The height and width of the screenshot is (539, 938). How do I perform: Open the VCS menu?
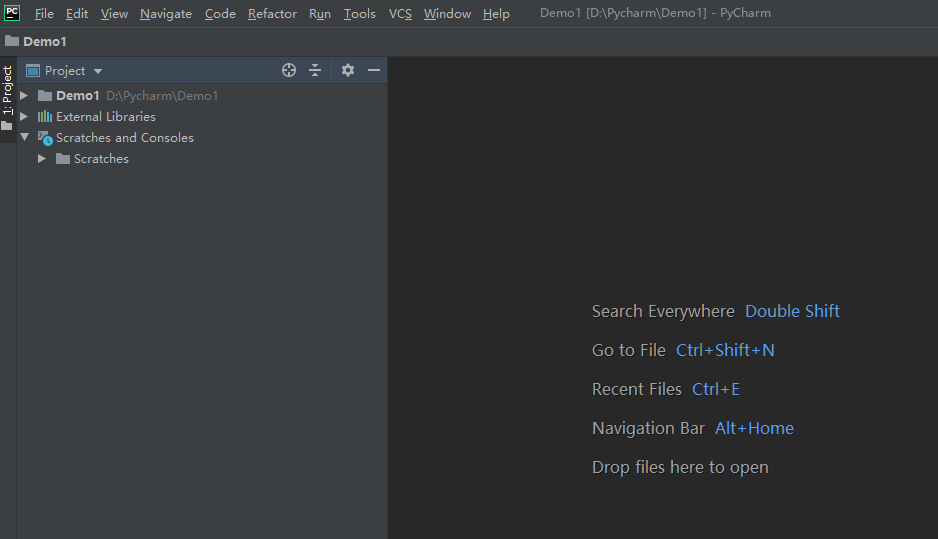coord(400,13)
